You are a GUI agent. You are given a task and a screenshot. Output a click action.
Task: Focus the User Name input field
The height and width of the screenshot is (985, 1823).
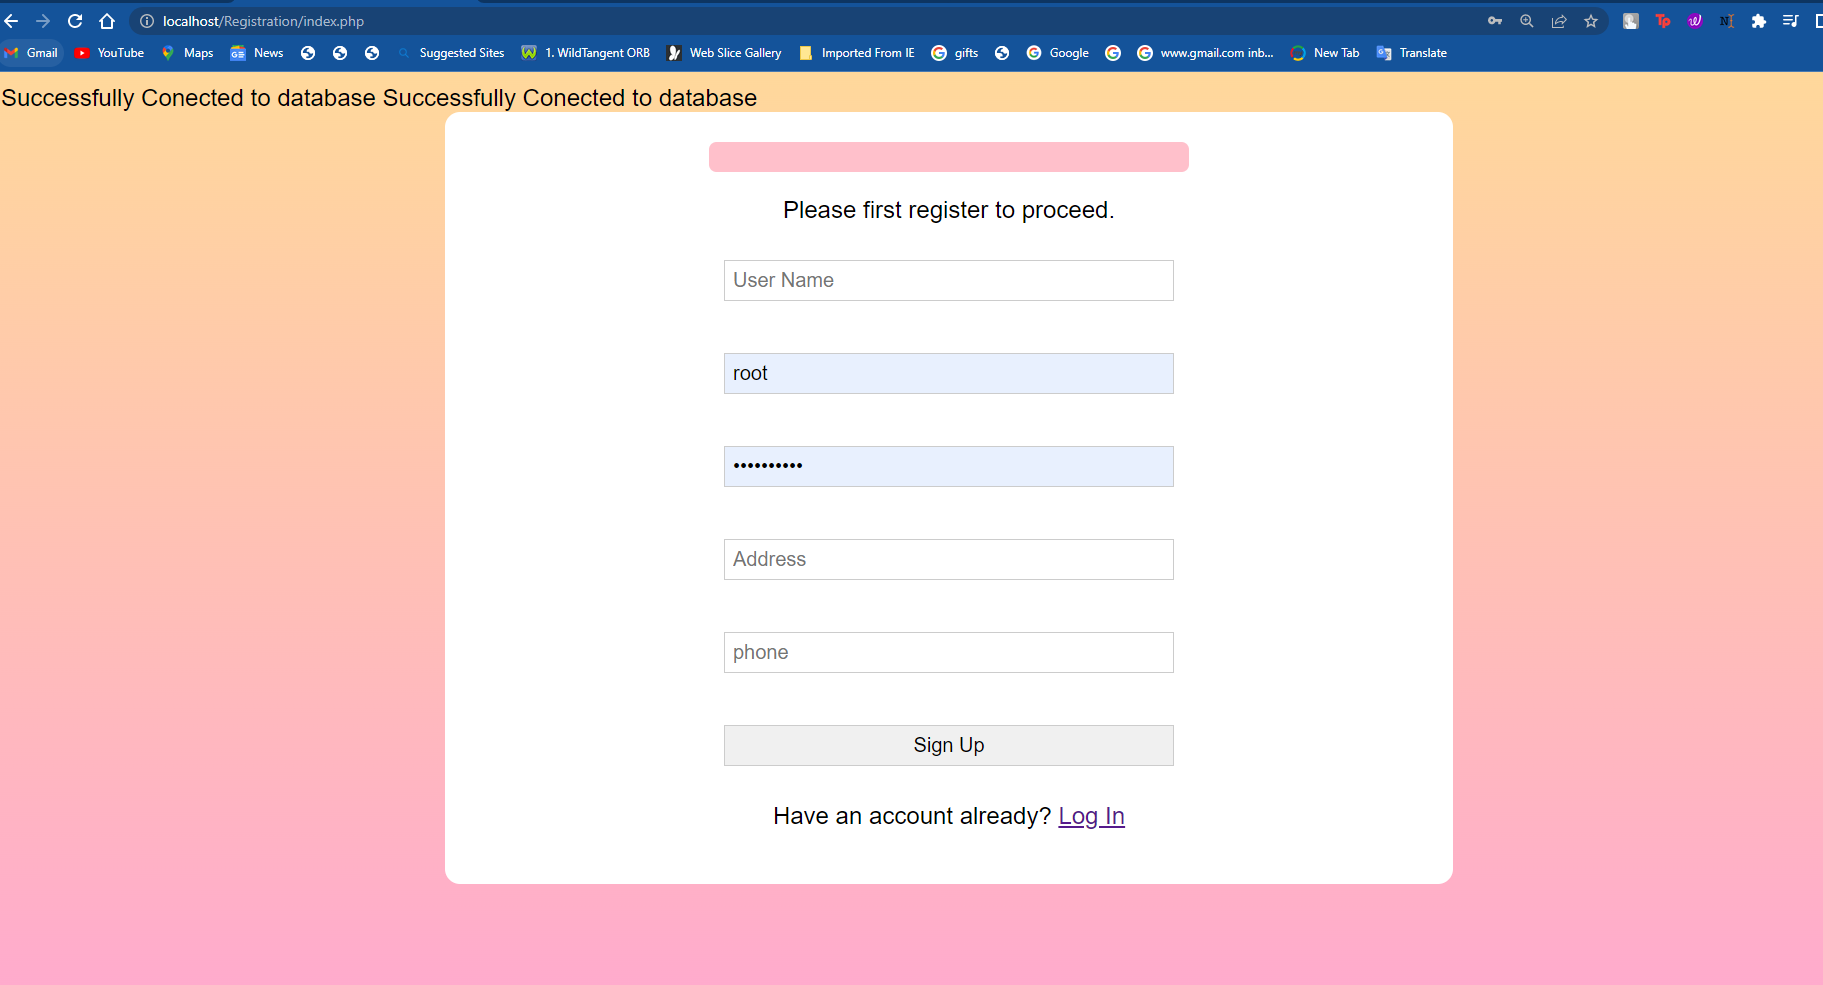(x=948, y=280)
